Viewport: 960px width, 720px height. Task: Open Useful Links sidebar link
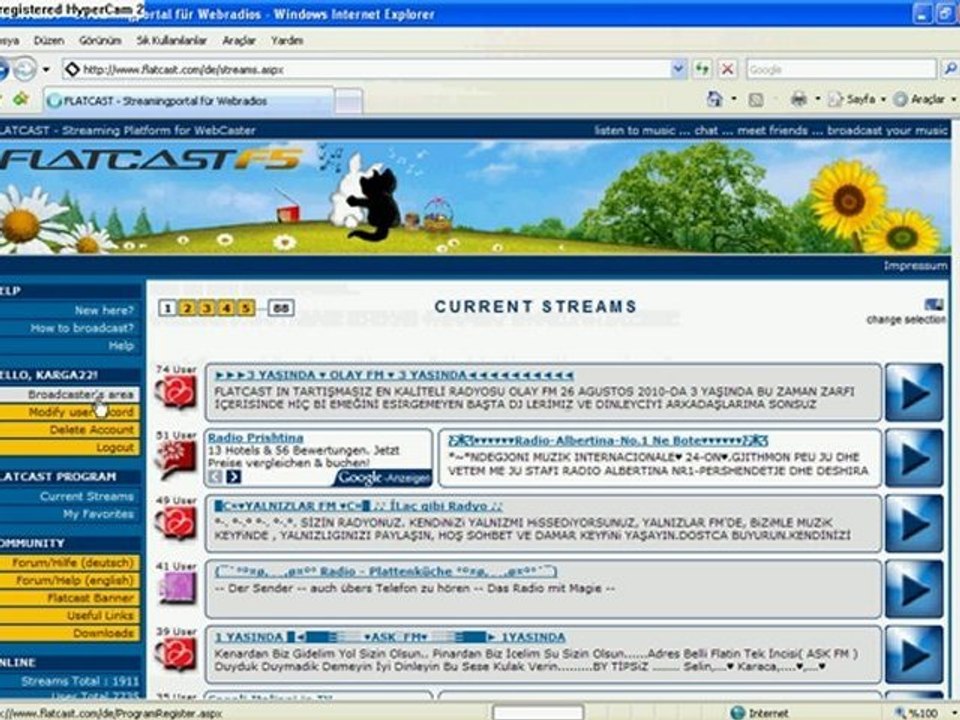coord(70,616)
